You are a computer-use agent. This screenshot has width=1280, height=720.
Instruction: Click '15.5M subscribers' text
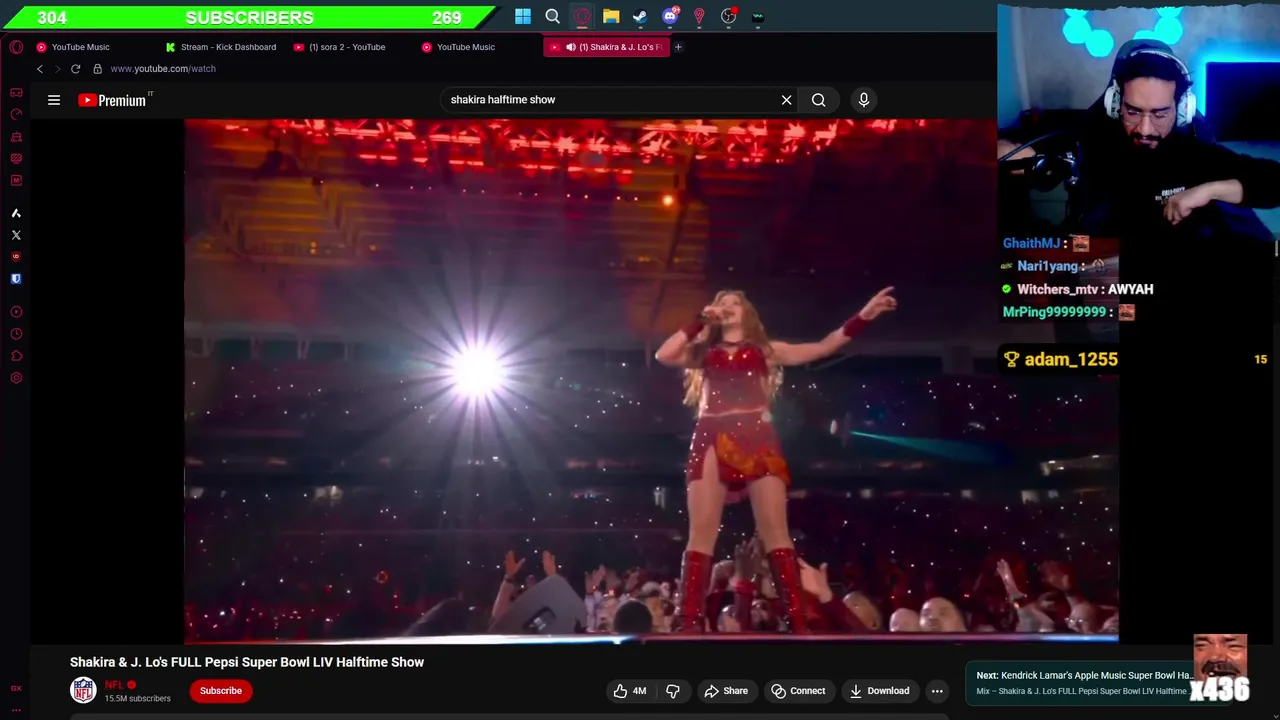click(x=137, y=698)
